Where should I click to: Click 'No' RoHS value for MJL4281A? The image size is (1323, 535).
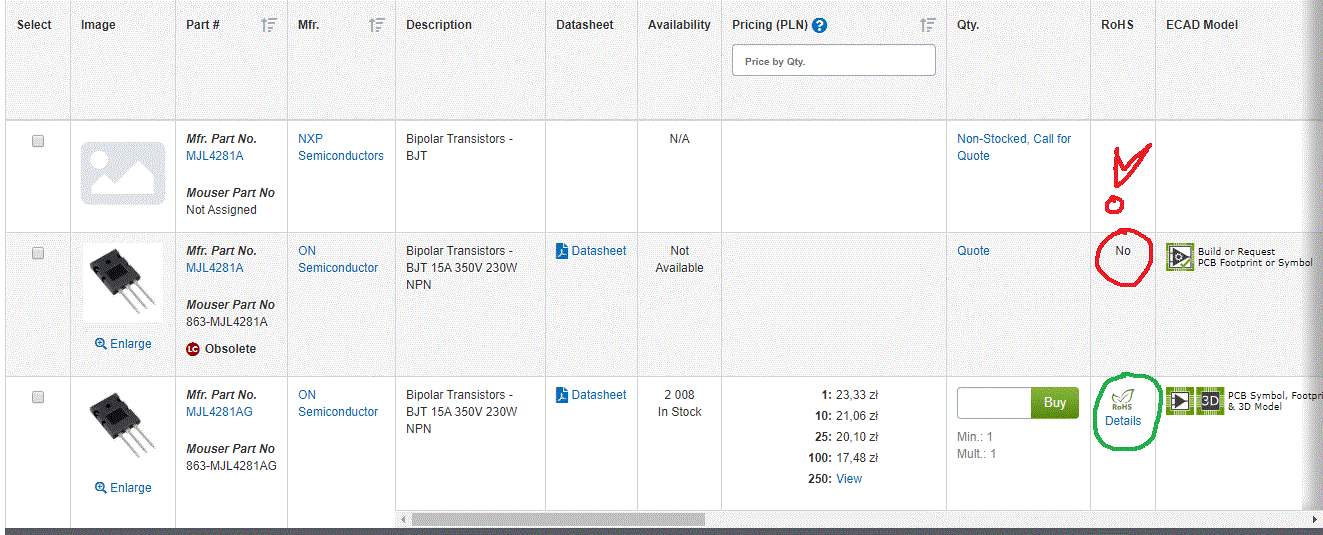[1123, 251]
